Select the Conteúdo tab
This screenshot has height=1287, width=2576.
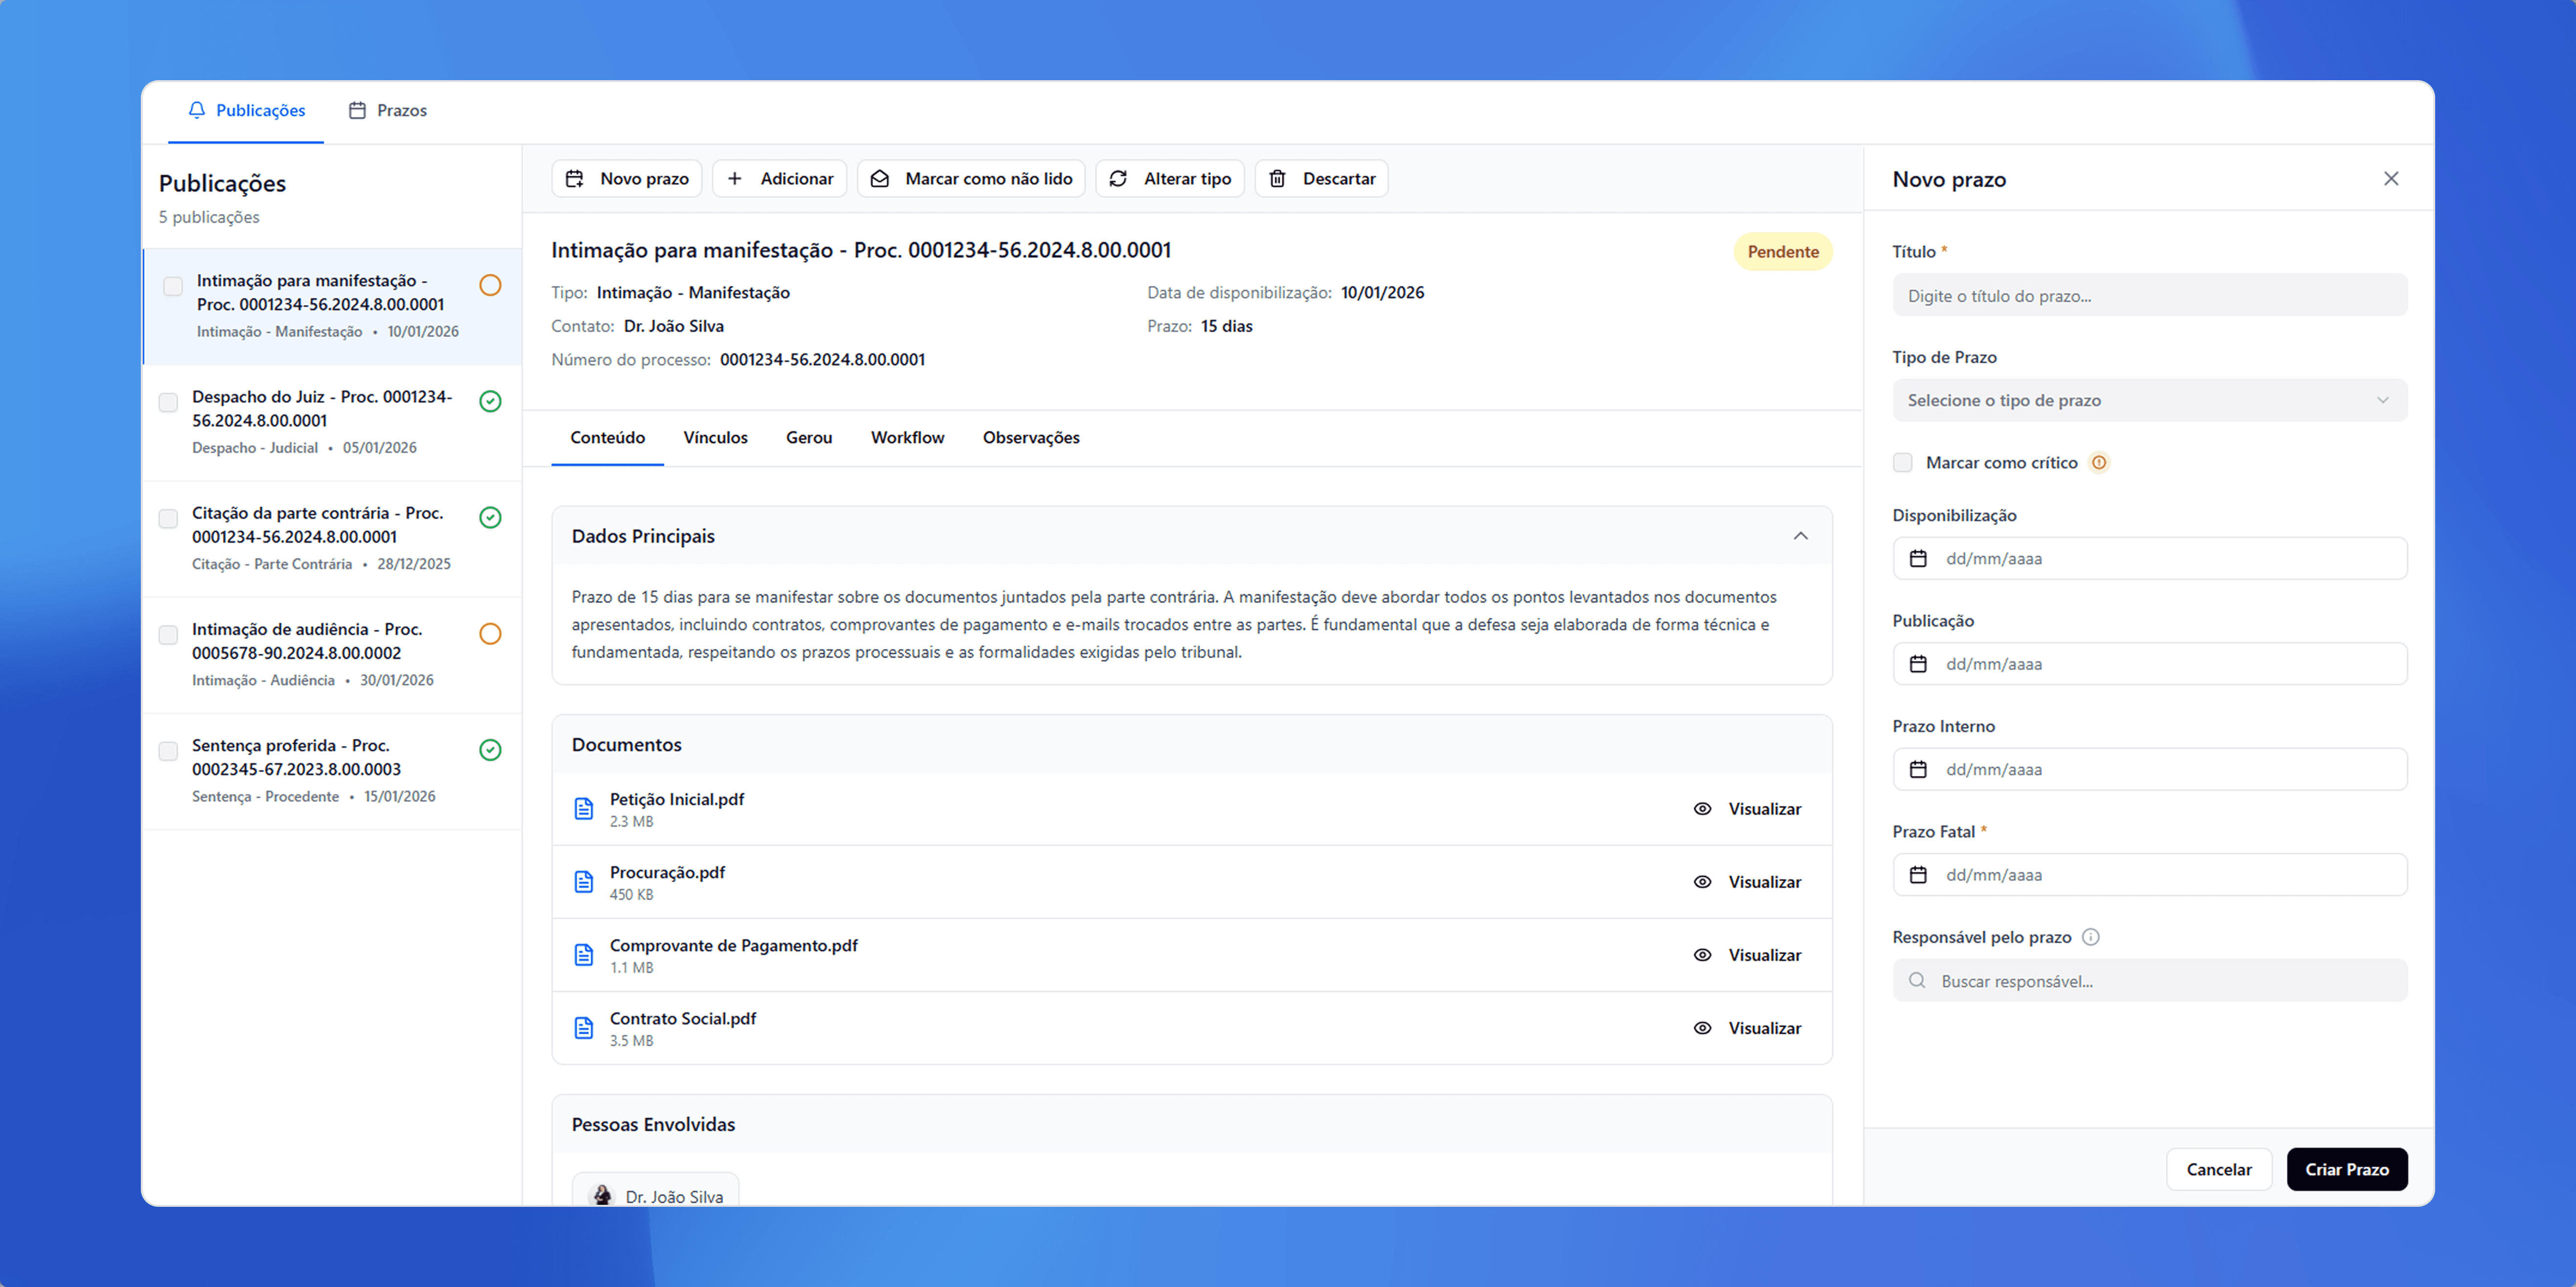[x=607, y=438]
